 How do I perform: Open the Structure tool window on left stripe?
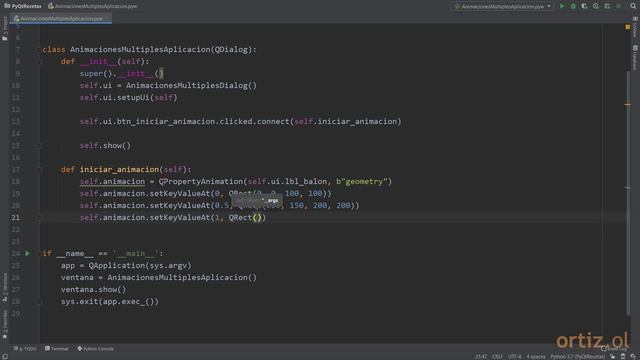4,287
